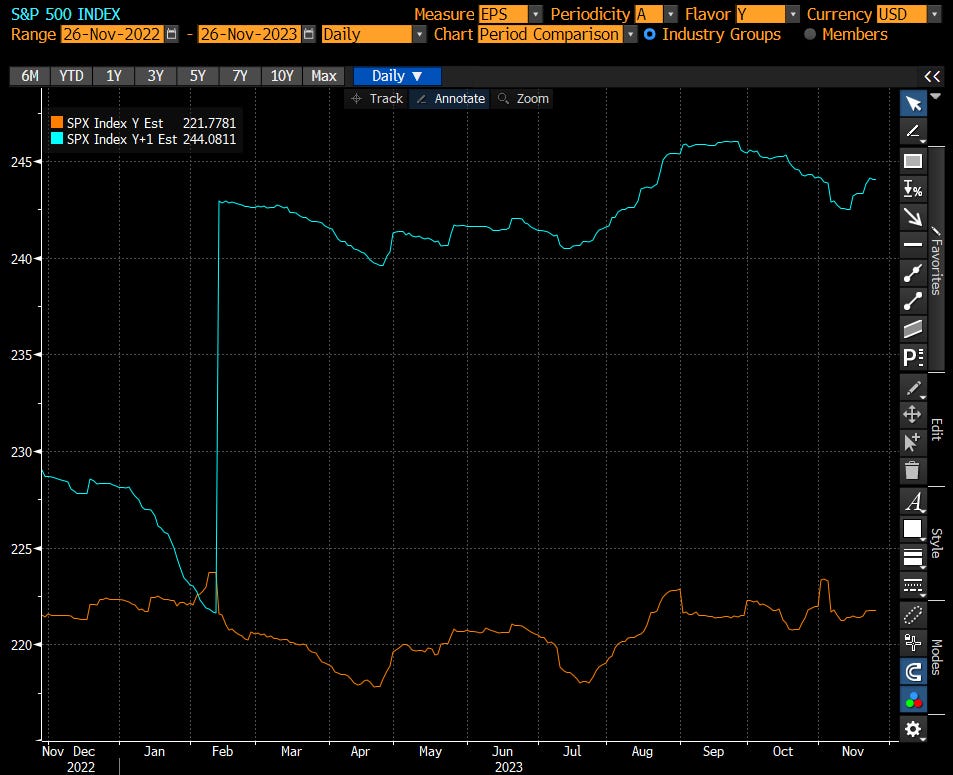The image size is (953, 775).
Task: Click the Measure EPS input field
Action: (x=503, y=14)
